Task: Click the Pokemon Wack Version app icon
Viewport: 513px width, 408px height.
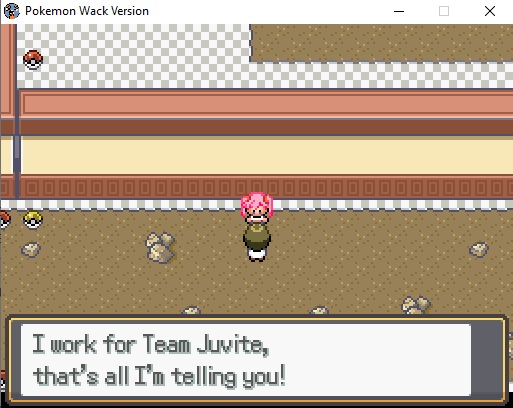Action: (12, 11)
